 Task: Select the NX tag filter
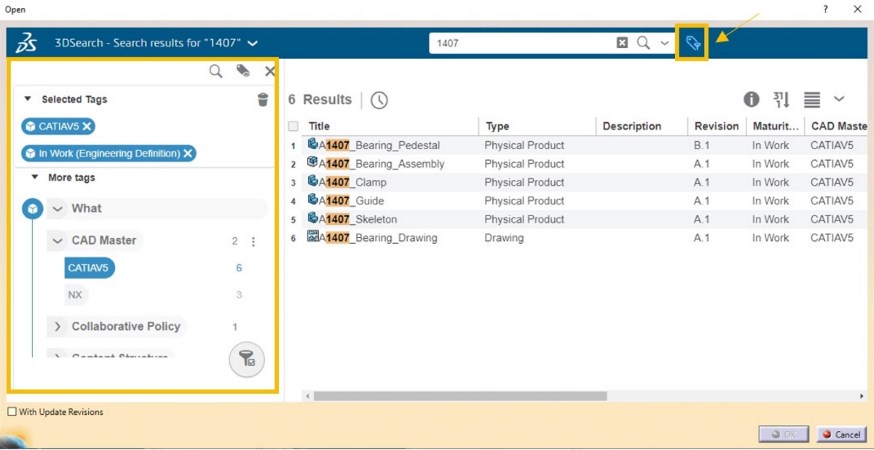point(75,295)
